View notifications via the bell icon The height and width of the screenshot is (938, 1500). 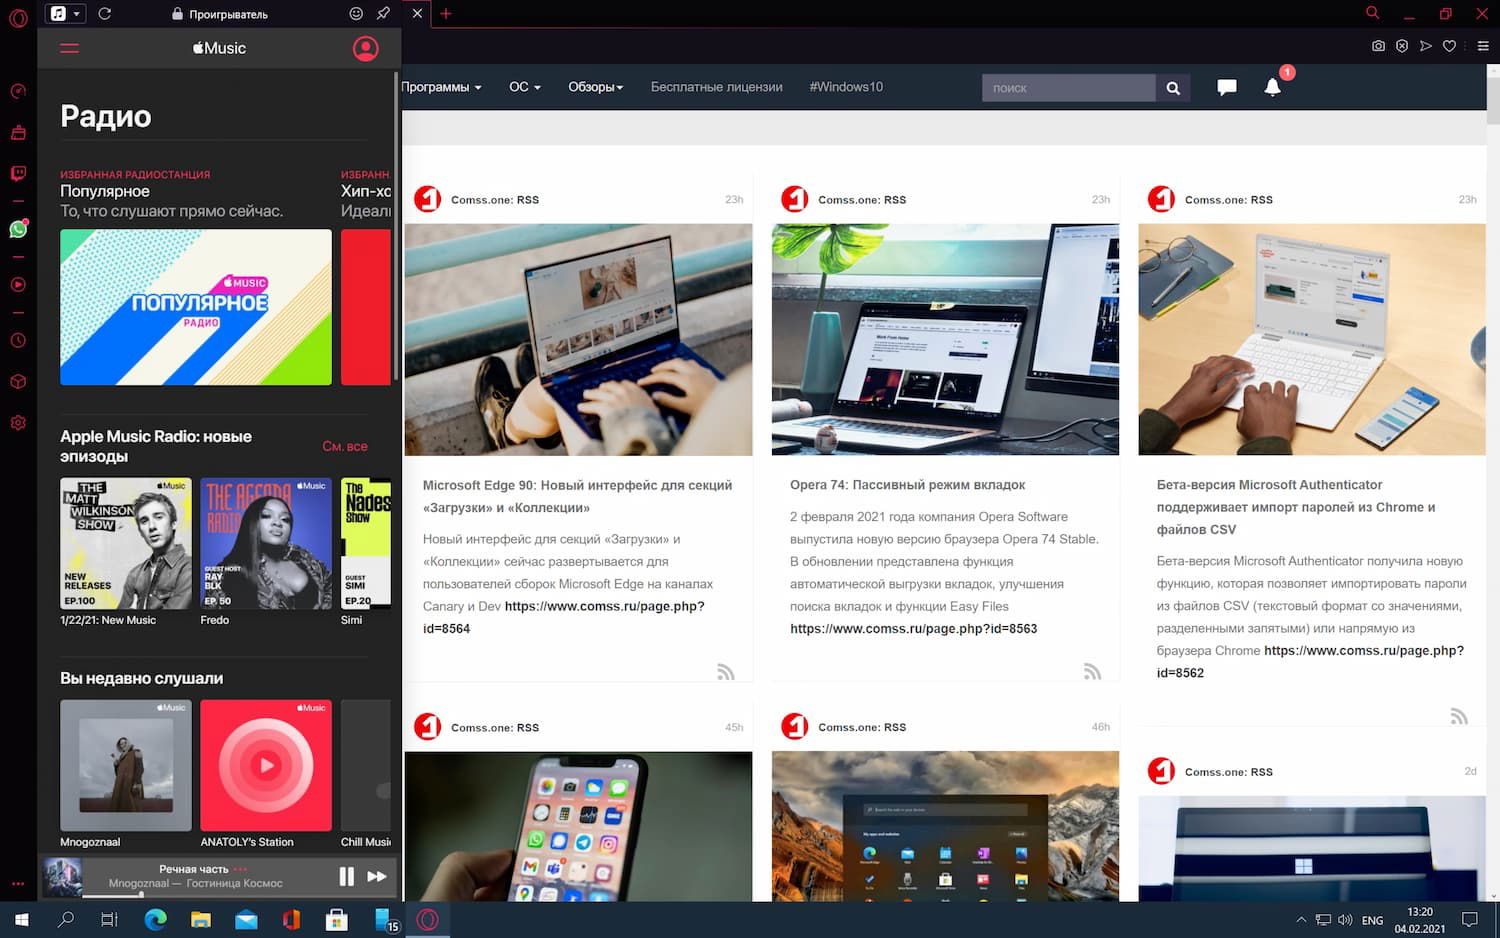pos(1272,87)
